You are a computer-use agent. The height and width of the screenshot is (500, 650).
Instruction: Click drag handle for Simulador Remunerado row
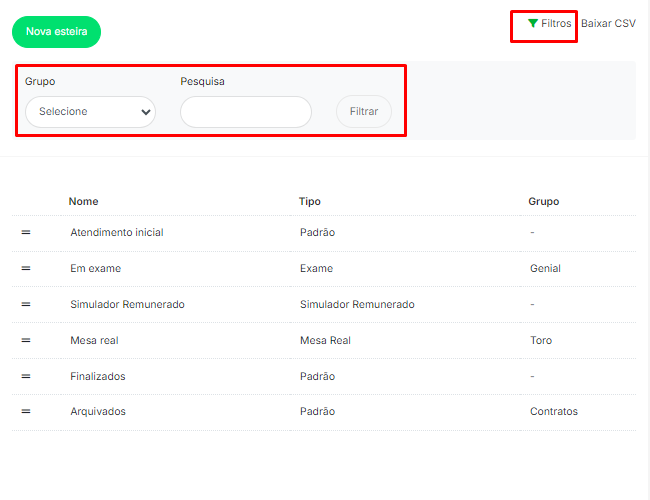click(26, 304)
